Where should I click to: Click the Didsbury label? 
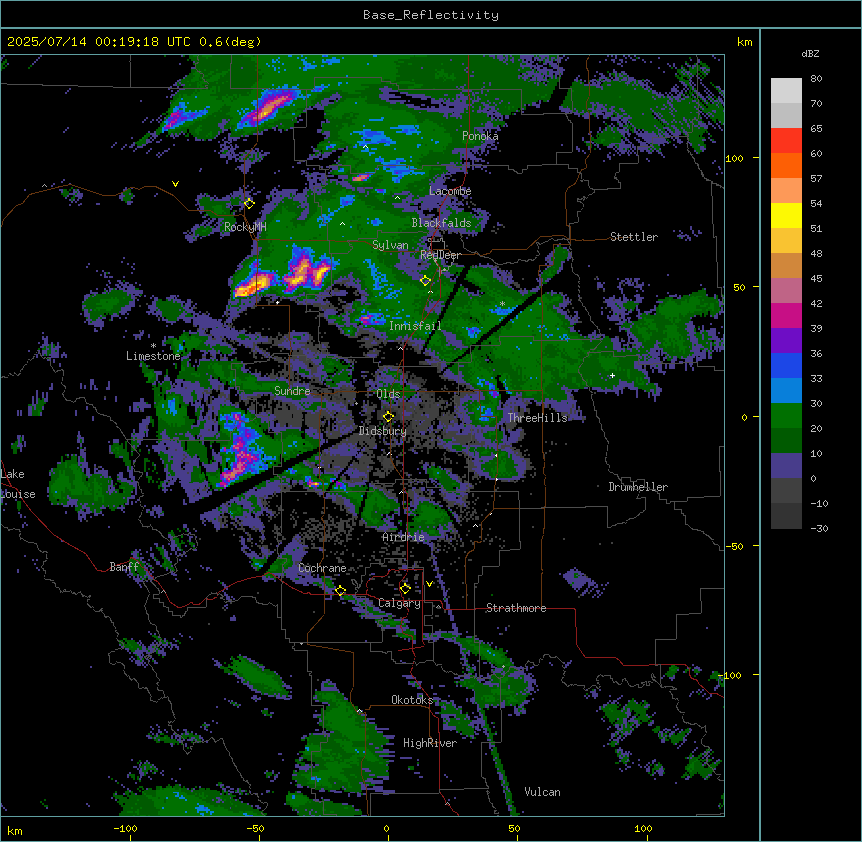[383, 431]
